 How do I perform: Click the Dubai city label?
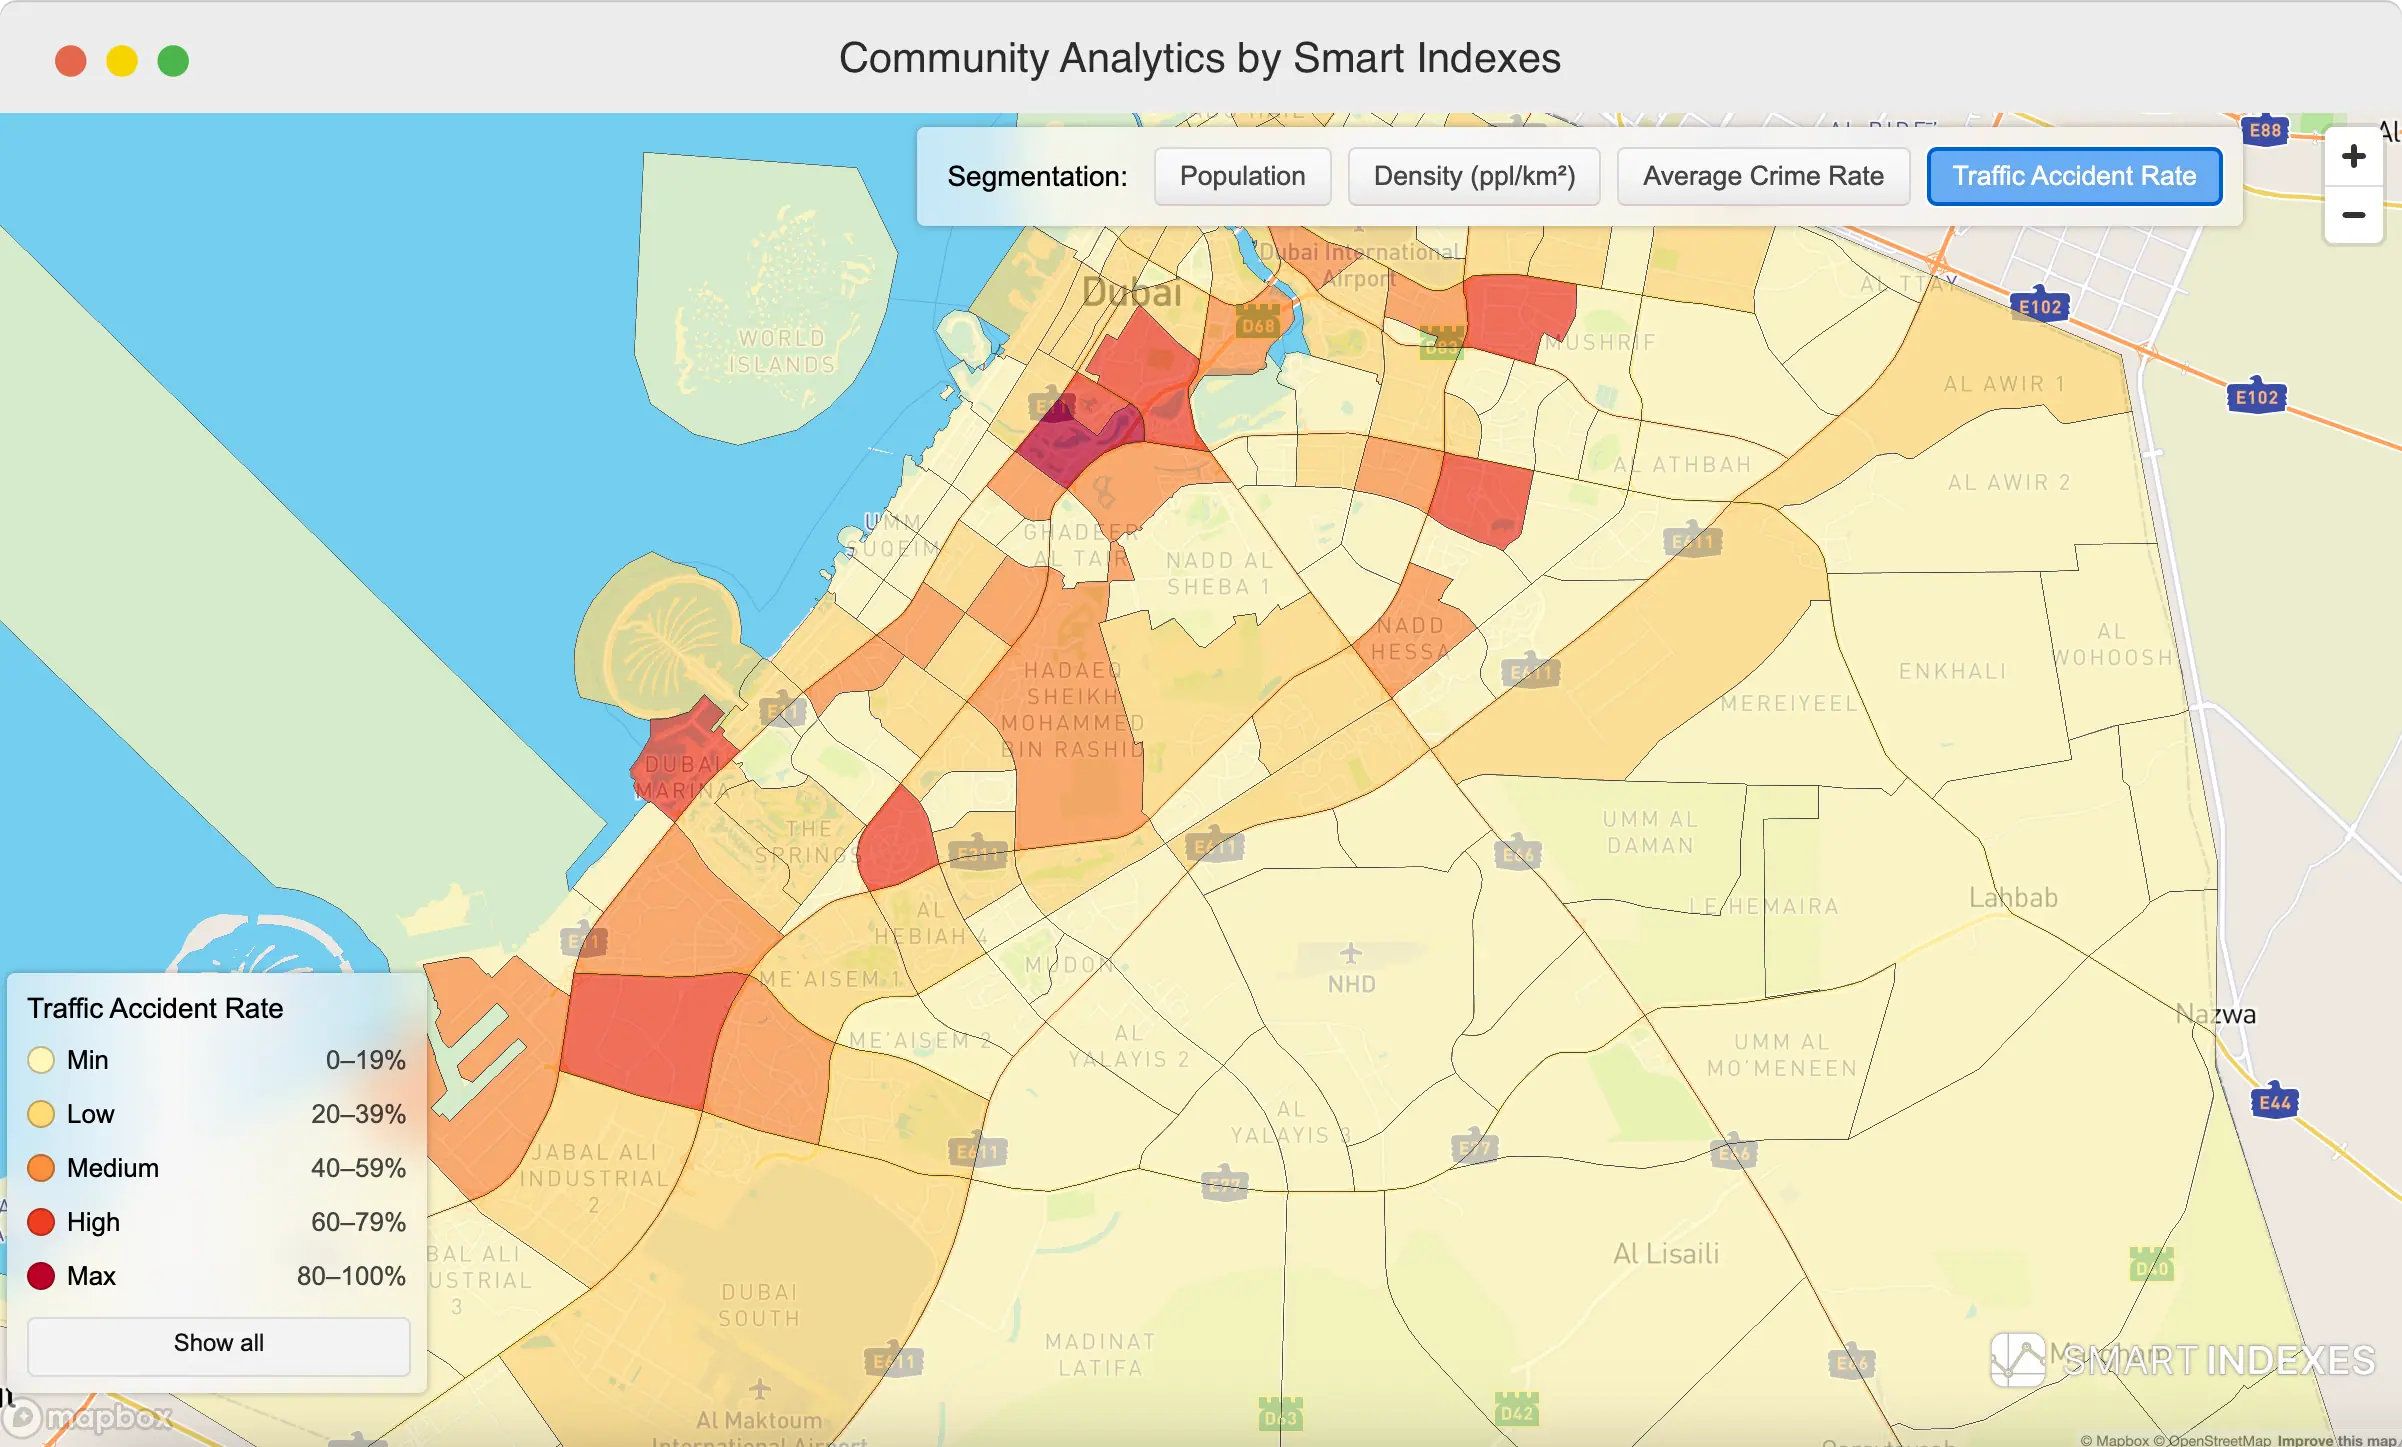1131,292
